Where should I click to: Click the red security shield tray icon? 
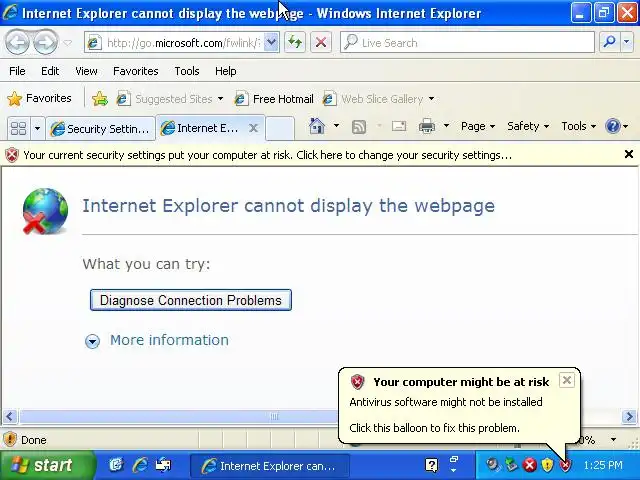(566, 465)
